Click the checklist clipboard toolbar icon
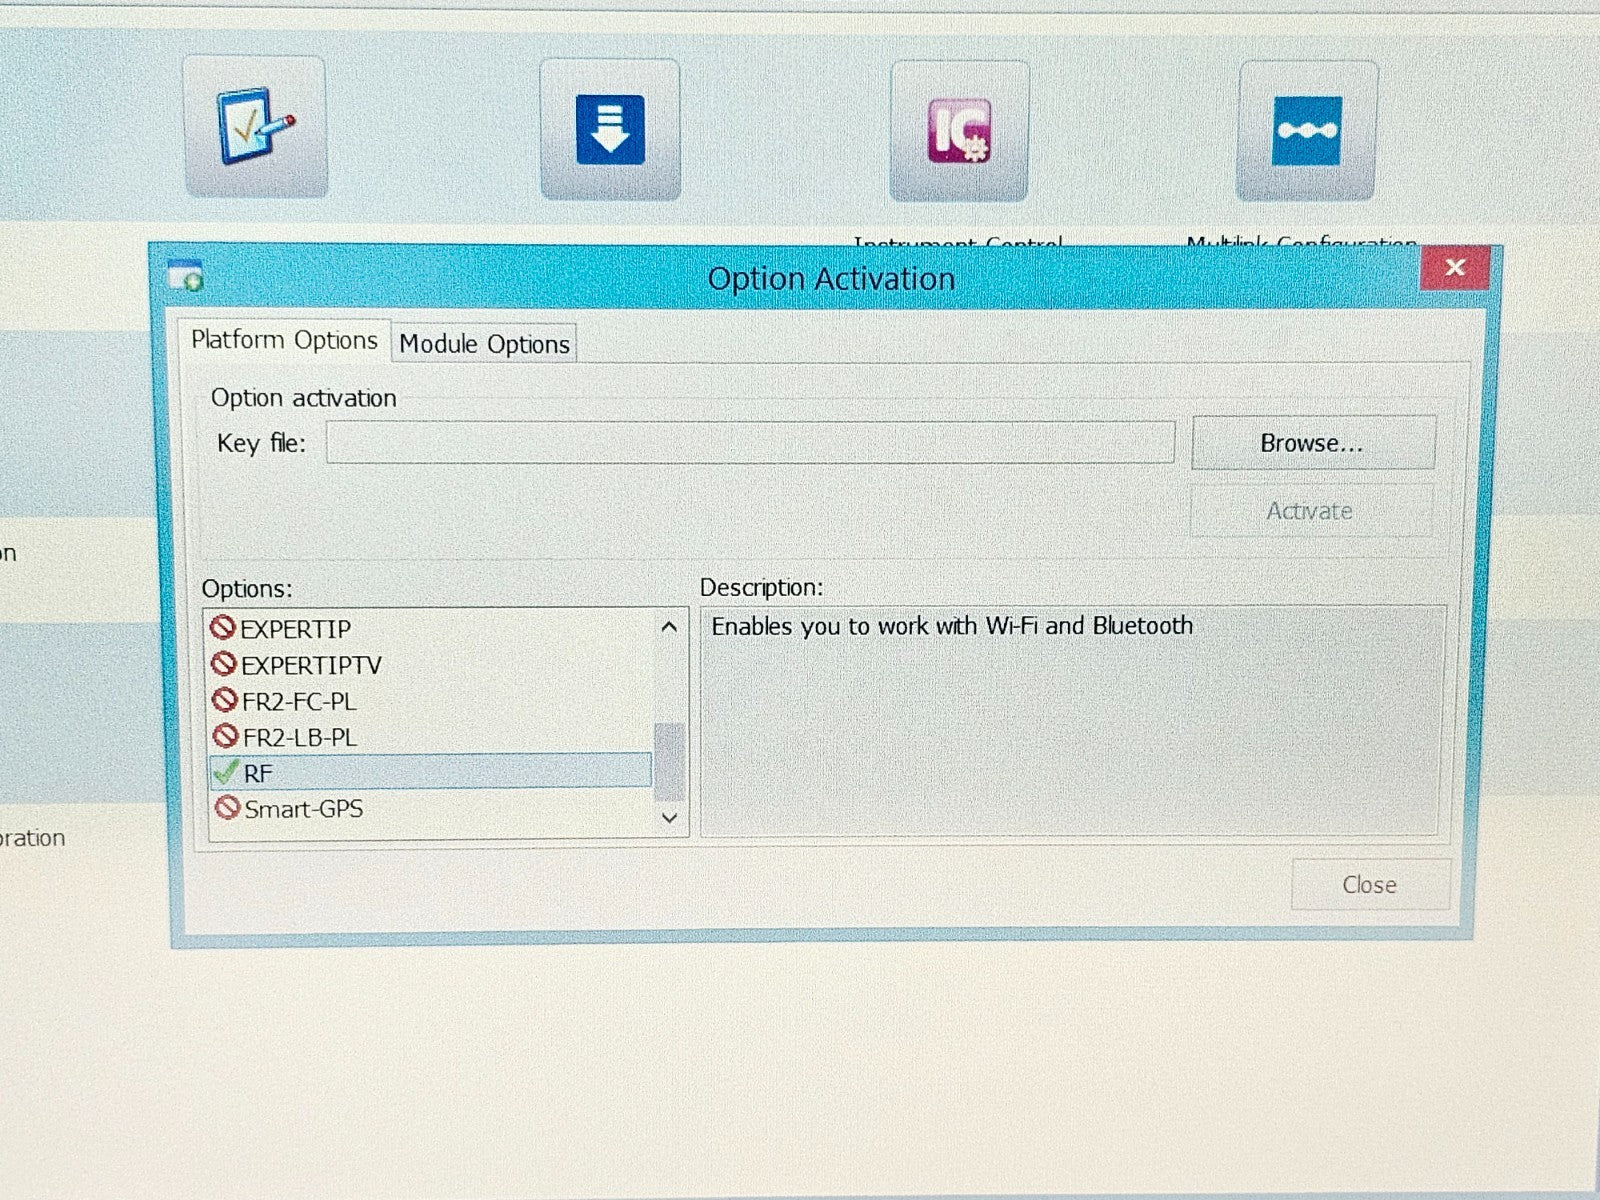1600x1200 pixels. coord(256,128)
